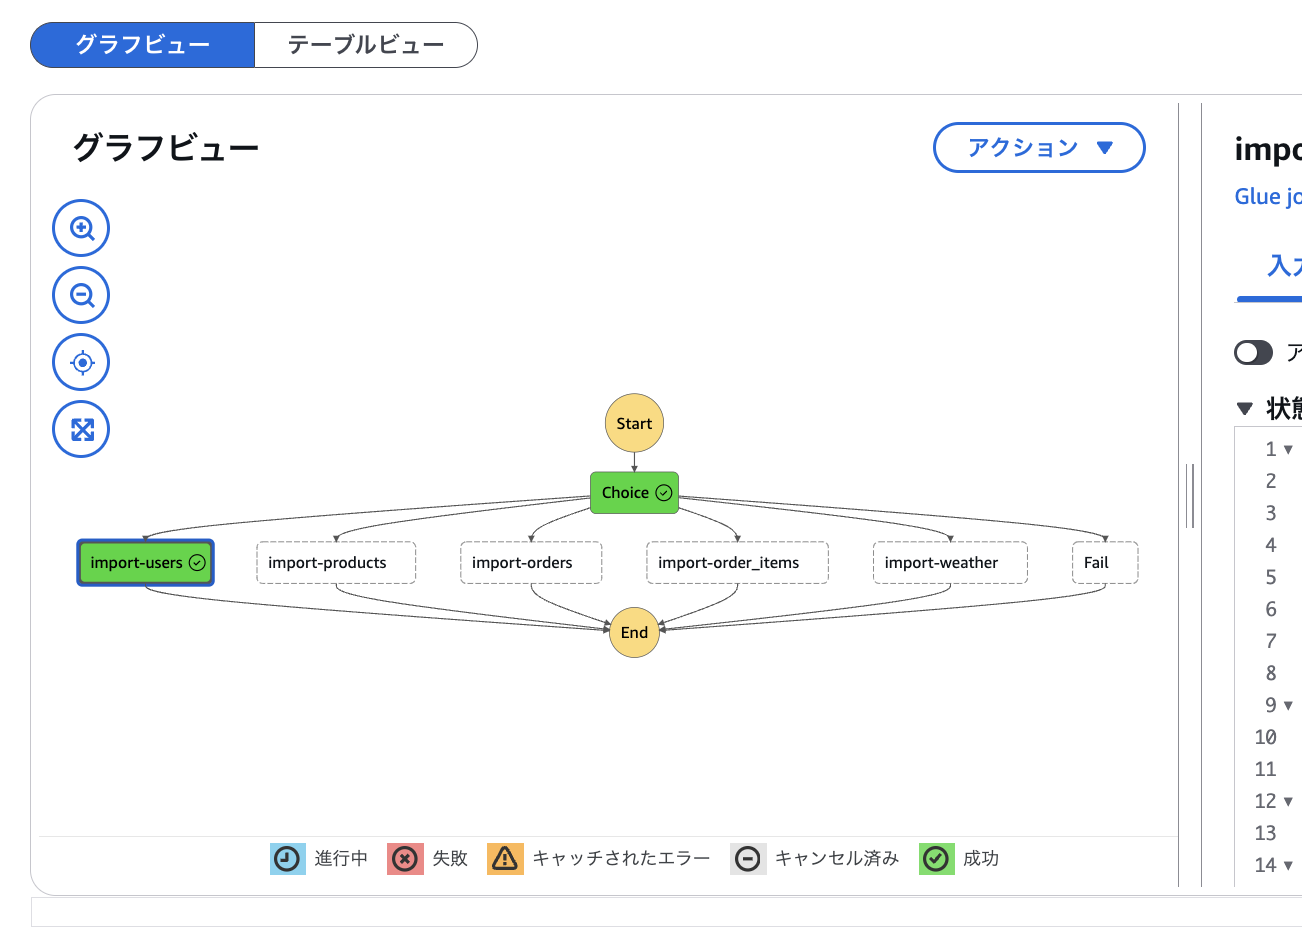Select the Start node
The width and height of the screenshot is (1302, 932).
pyautogui.click(x=634, y=423)
